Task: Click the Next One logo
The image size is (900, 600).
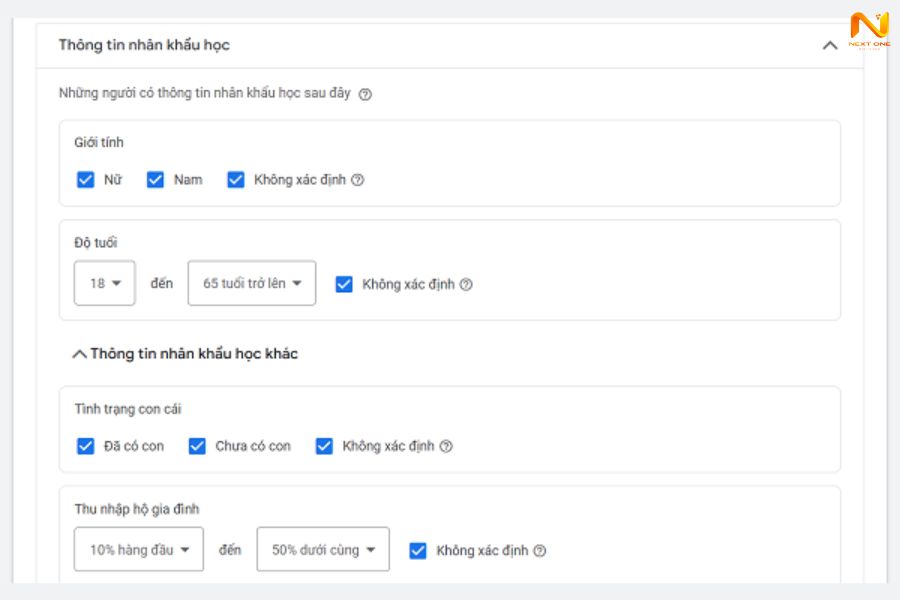Action: (x=868, y=32)
